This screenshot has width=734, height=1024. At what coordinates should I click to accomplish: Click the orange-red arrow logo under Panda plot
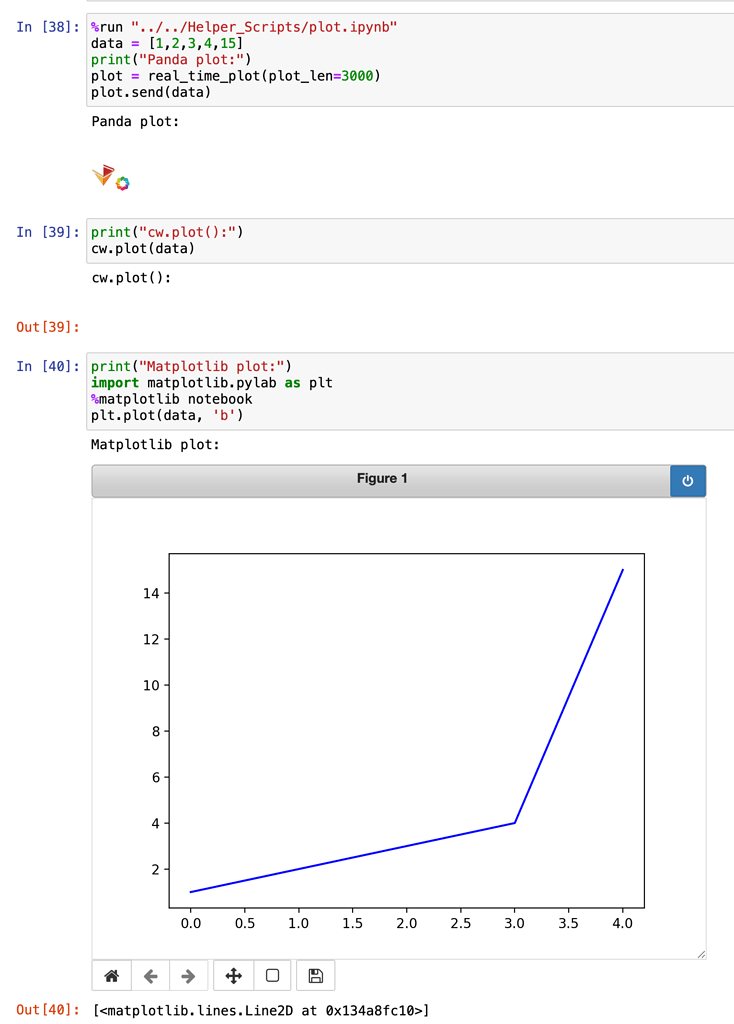[102, 175]
